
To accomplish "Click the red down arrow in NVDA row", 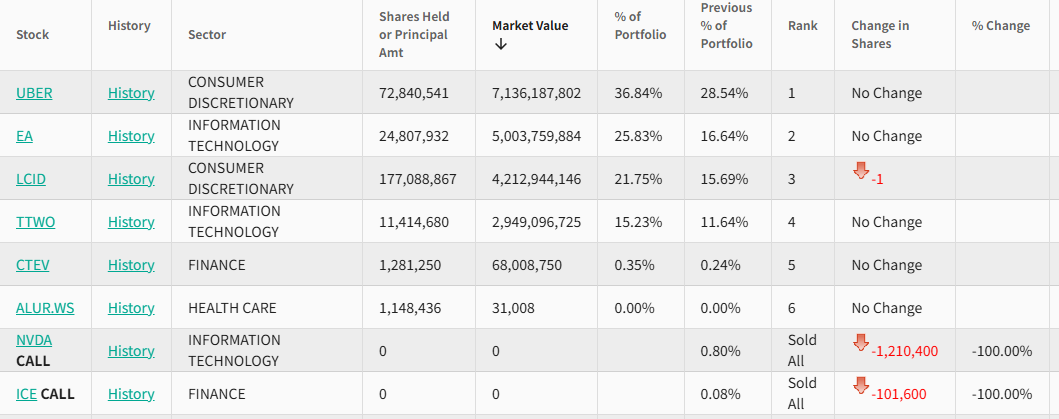I will (861, 343).
